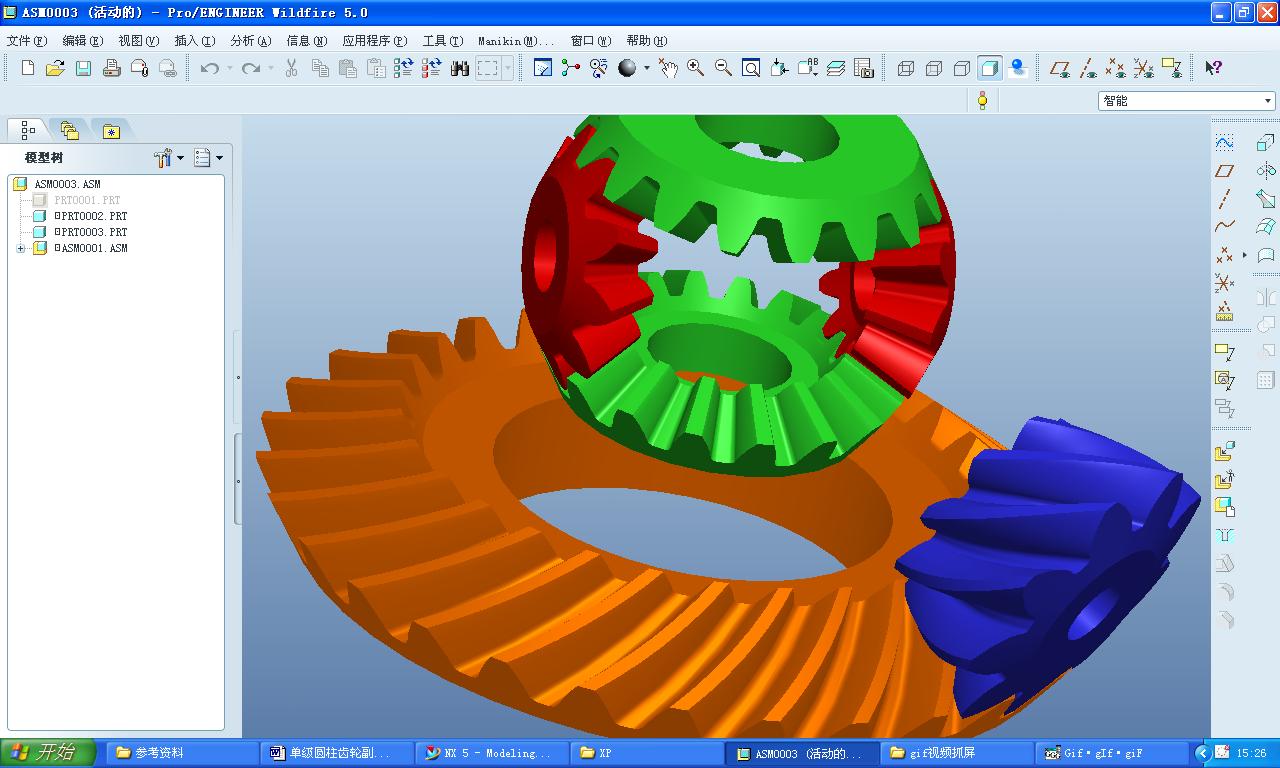Create a new file with the New icon
This screenshot has width=1280, height=768.
pos(28,68)
